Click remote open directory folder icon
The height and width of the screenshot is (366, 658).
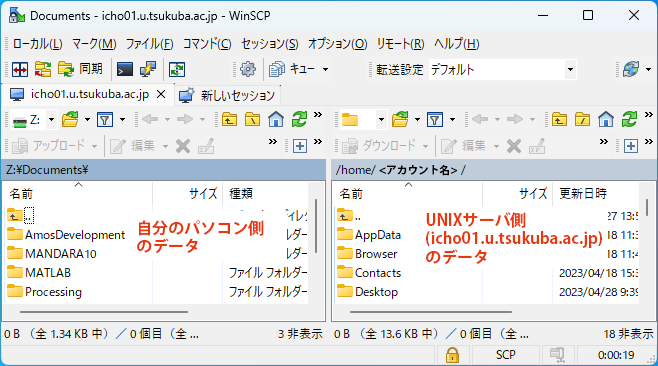[400, 120]
